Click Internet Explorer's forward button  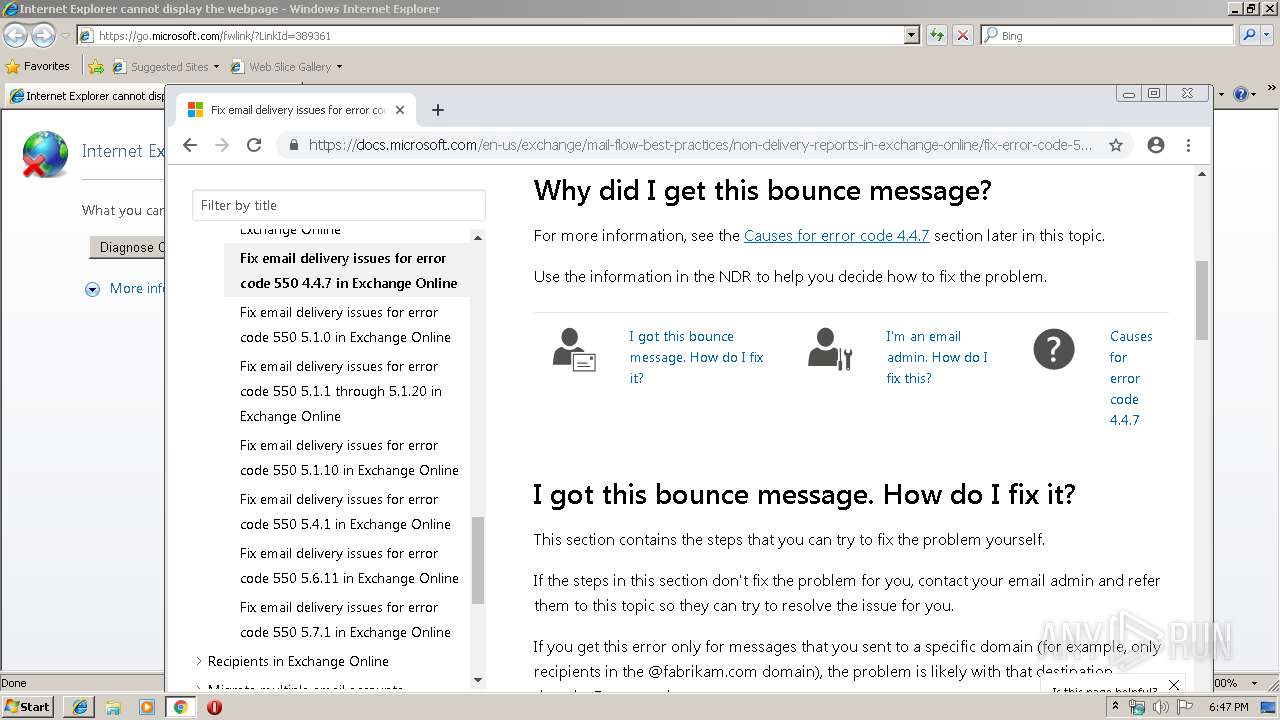point(43,35)
